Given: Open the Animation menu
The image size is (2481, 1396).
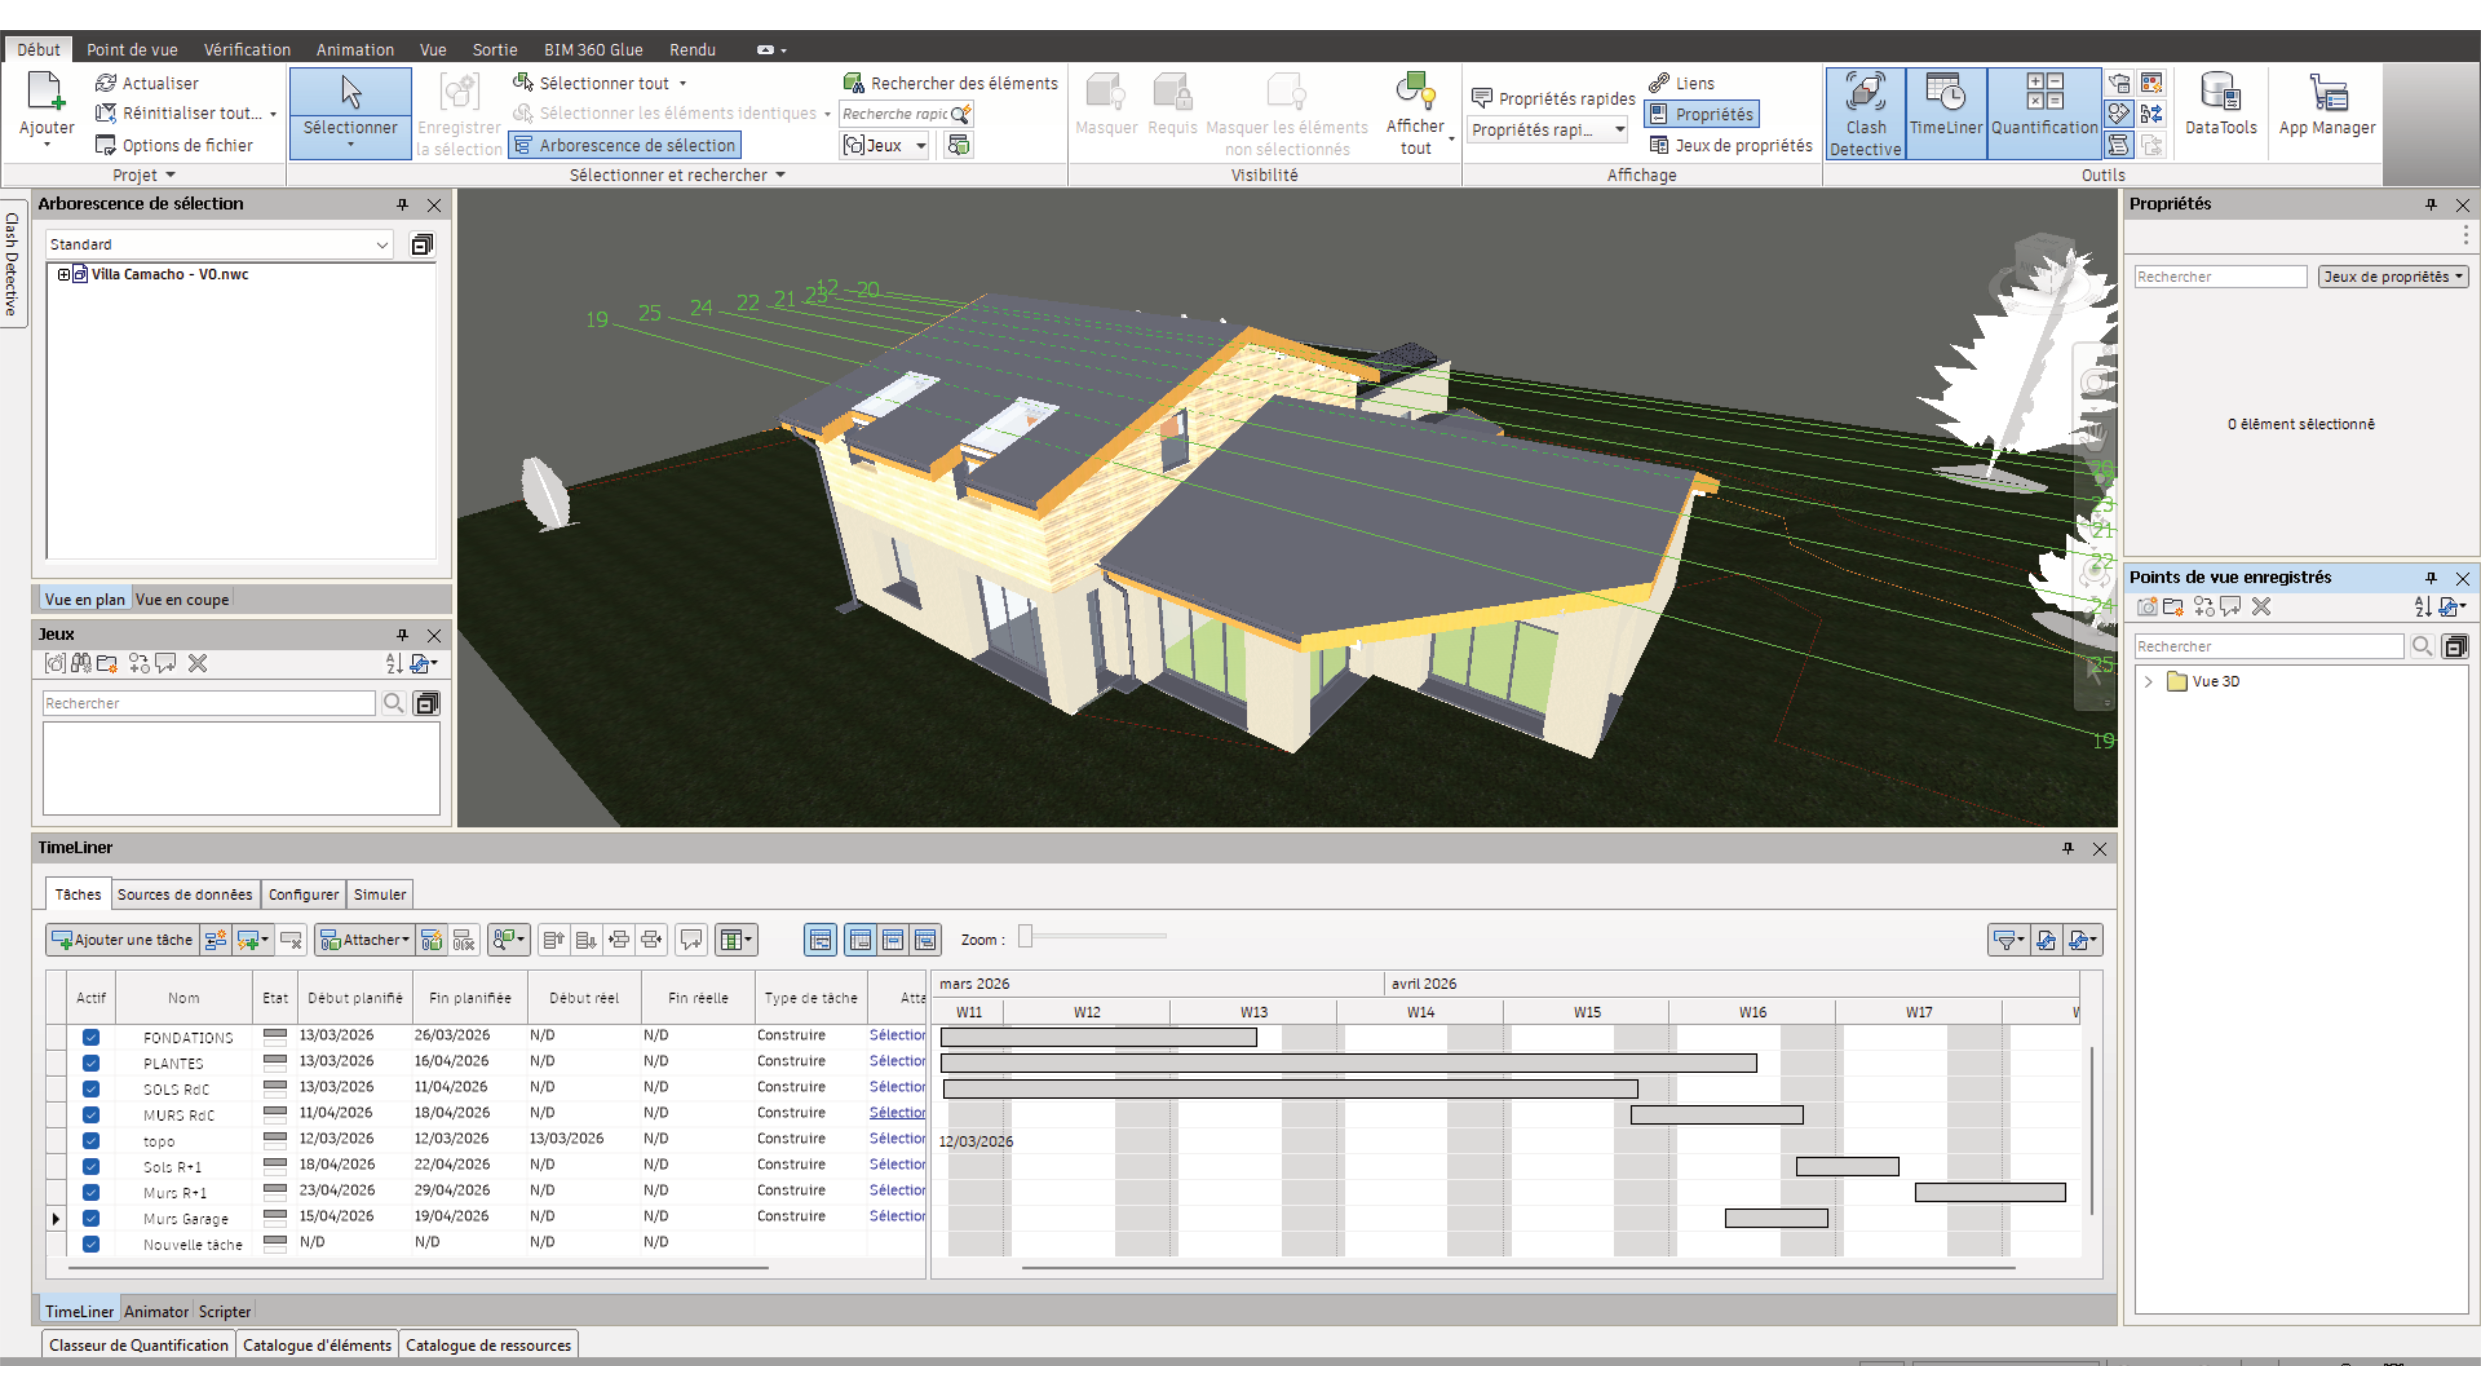Looking at the screenshot, I should (x=355, y=49).
